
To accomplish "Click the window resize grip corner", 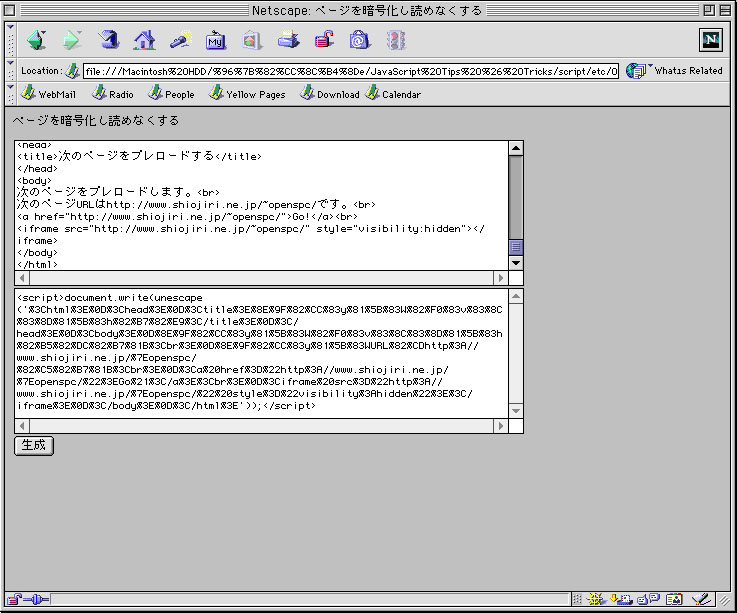I will [x=725, y=600].
